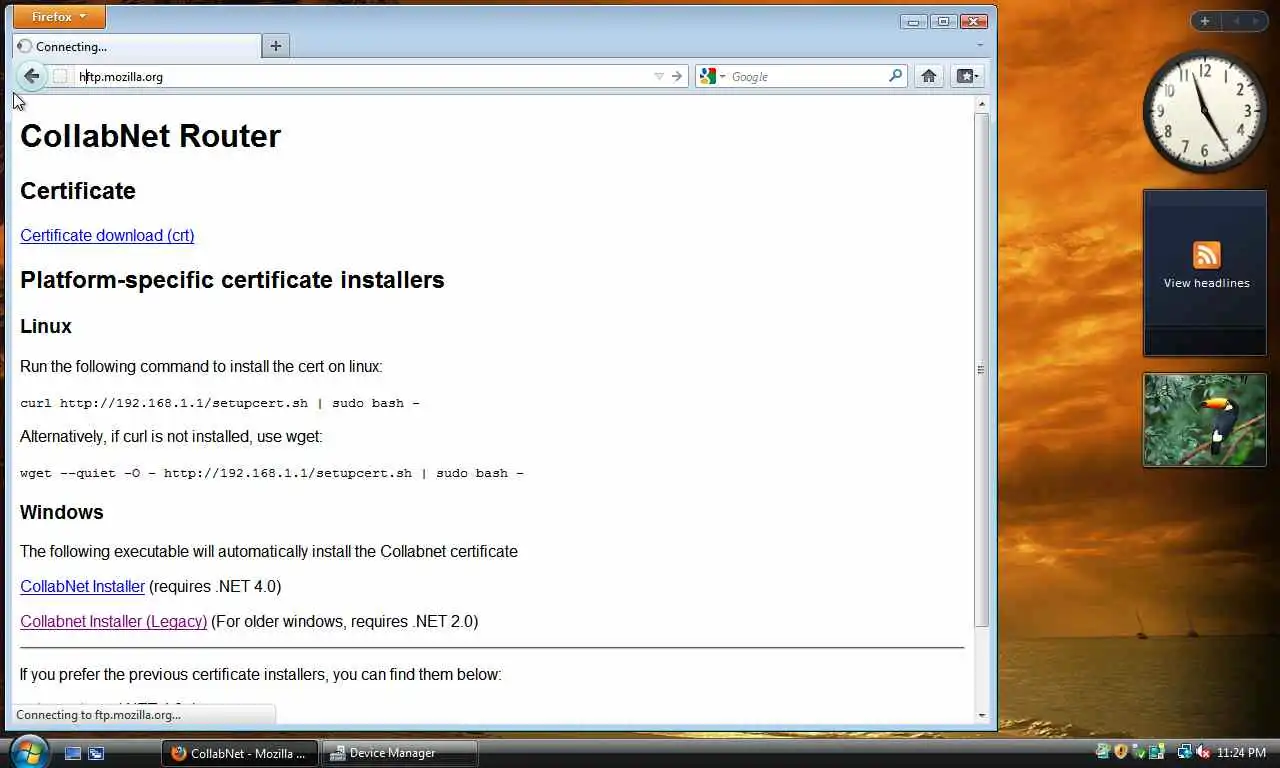
Task: Click 'Platform-specific certificate installers' heading
Action: point(232,280)
